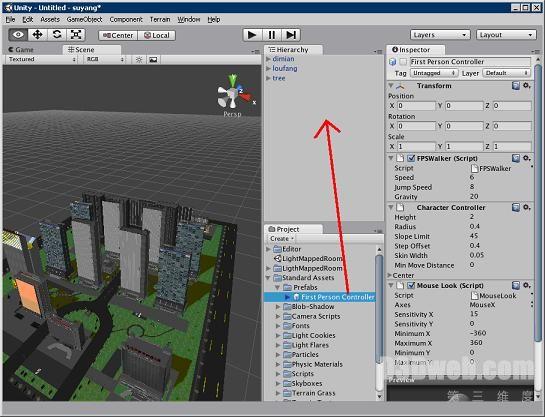Screen dimensions: 545x417
Task: Open the Layers dropdown
Action: (x=440, y=35)
